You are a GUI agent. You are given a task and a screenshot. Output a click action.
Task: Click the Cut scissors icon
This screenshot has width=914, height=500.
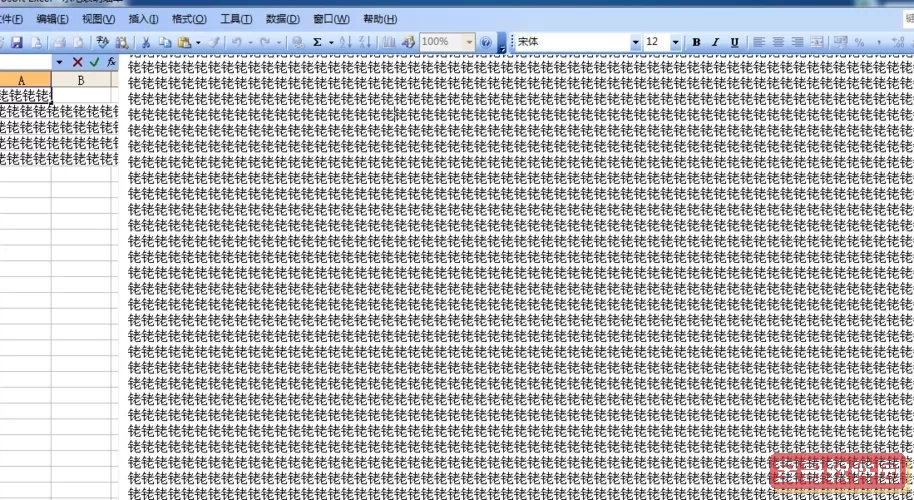pos(146,42)
